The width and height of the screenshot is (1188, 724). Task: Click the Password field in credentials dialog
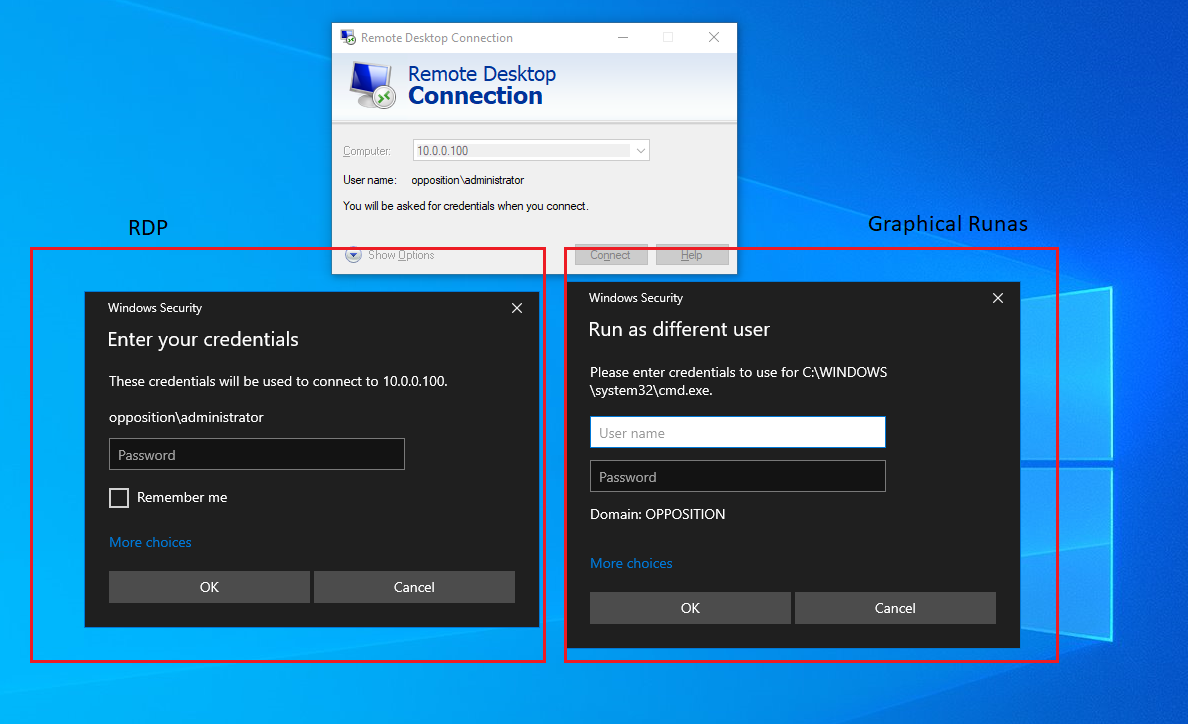click(x=257, y=454)
